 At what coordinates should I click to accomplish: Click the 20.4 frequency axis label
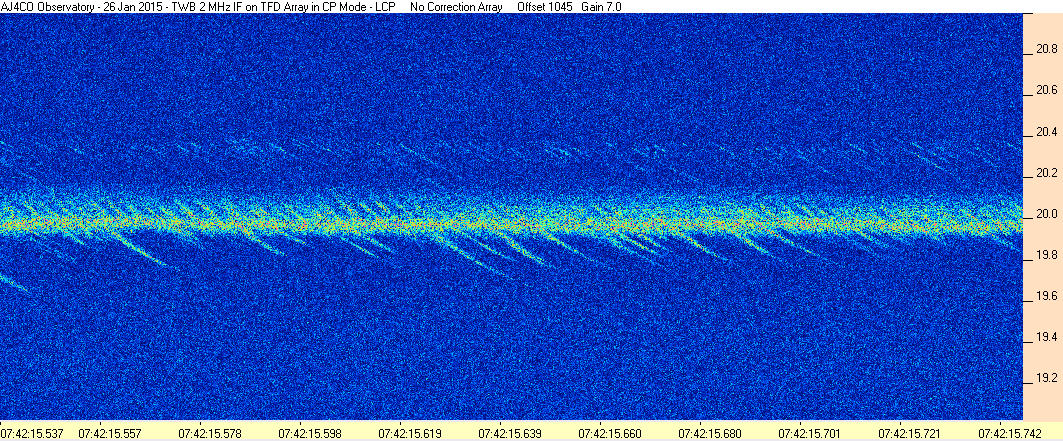(1047, 131)
